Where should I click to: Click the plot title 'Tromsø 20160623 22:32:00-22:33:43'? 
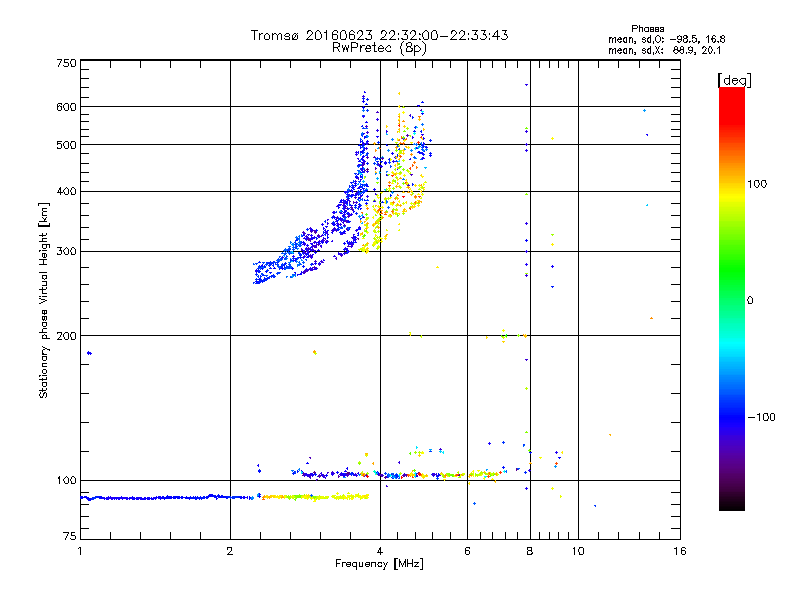click(380, 35)
